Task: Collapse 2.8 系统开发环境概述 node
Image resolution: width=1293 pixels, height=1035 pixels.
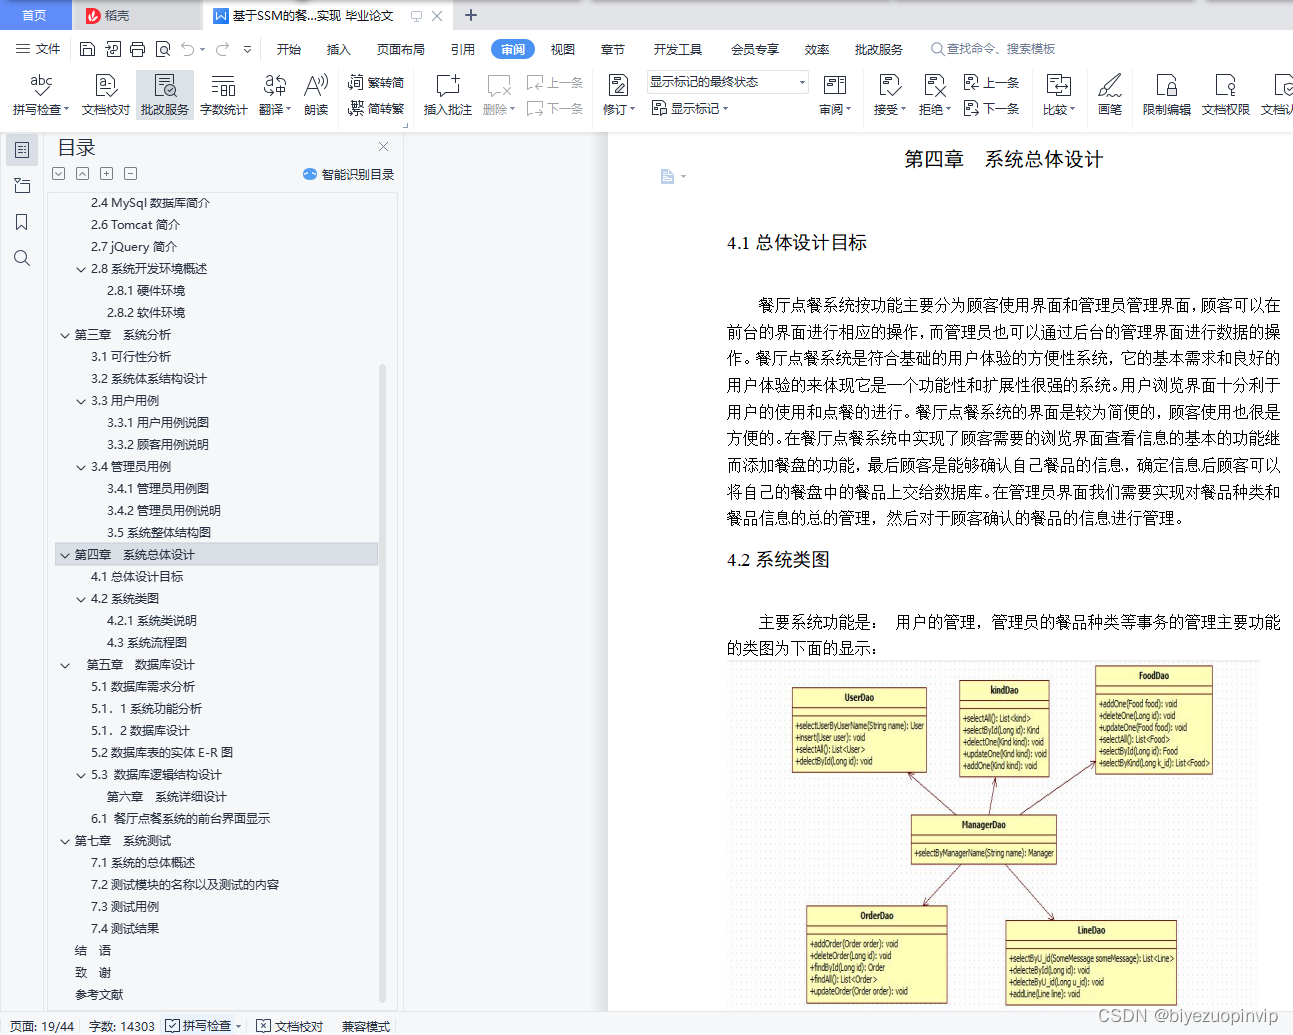Action: [x=81, y=269]
